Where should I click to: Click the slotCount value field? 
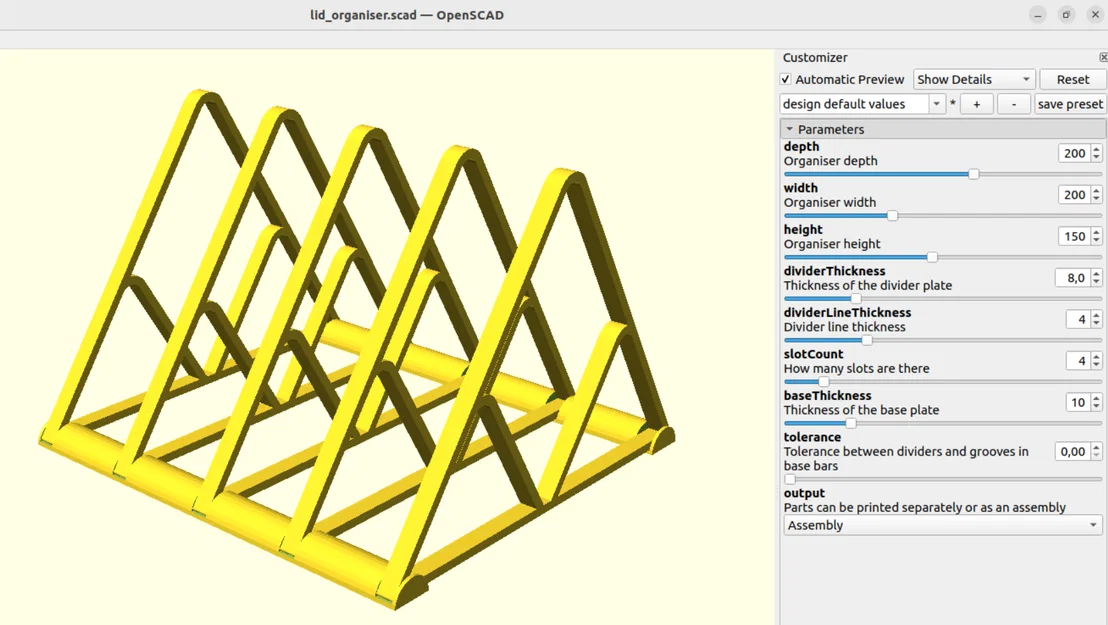point(1078,361)
